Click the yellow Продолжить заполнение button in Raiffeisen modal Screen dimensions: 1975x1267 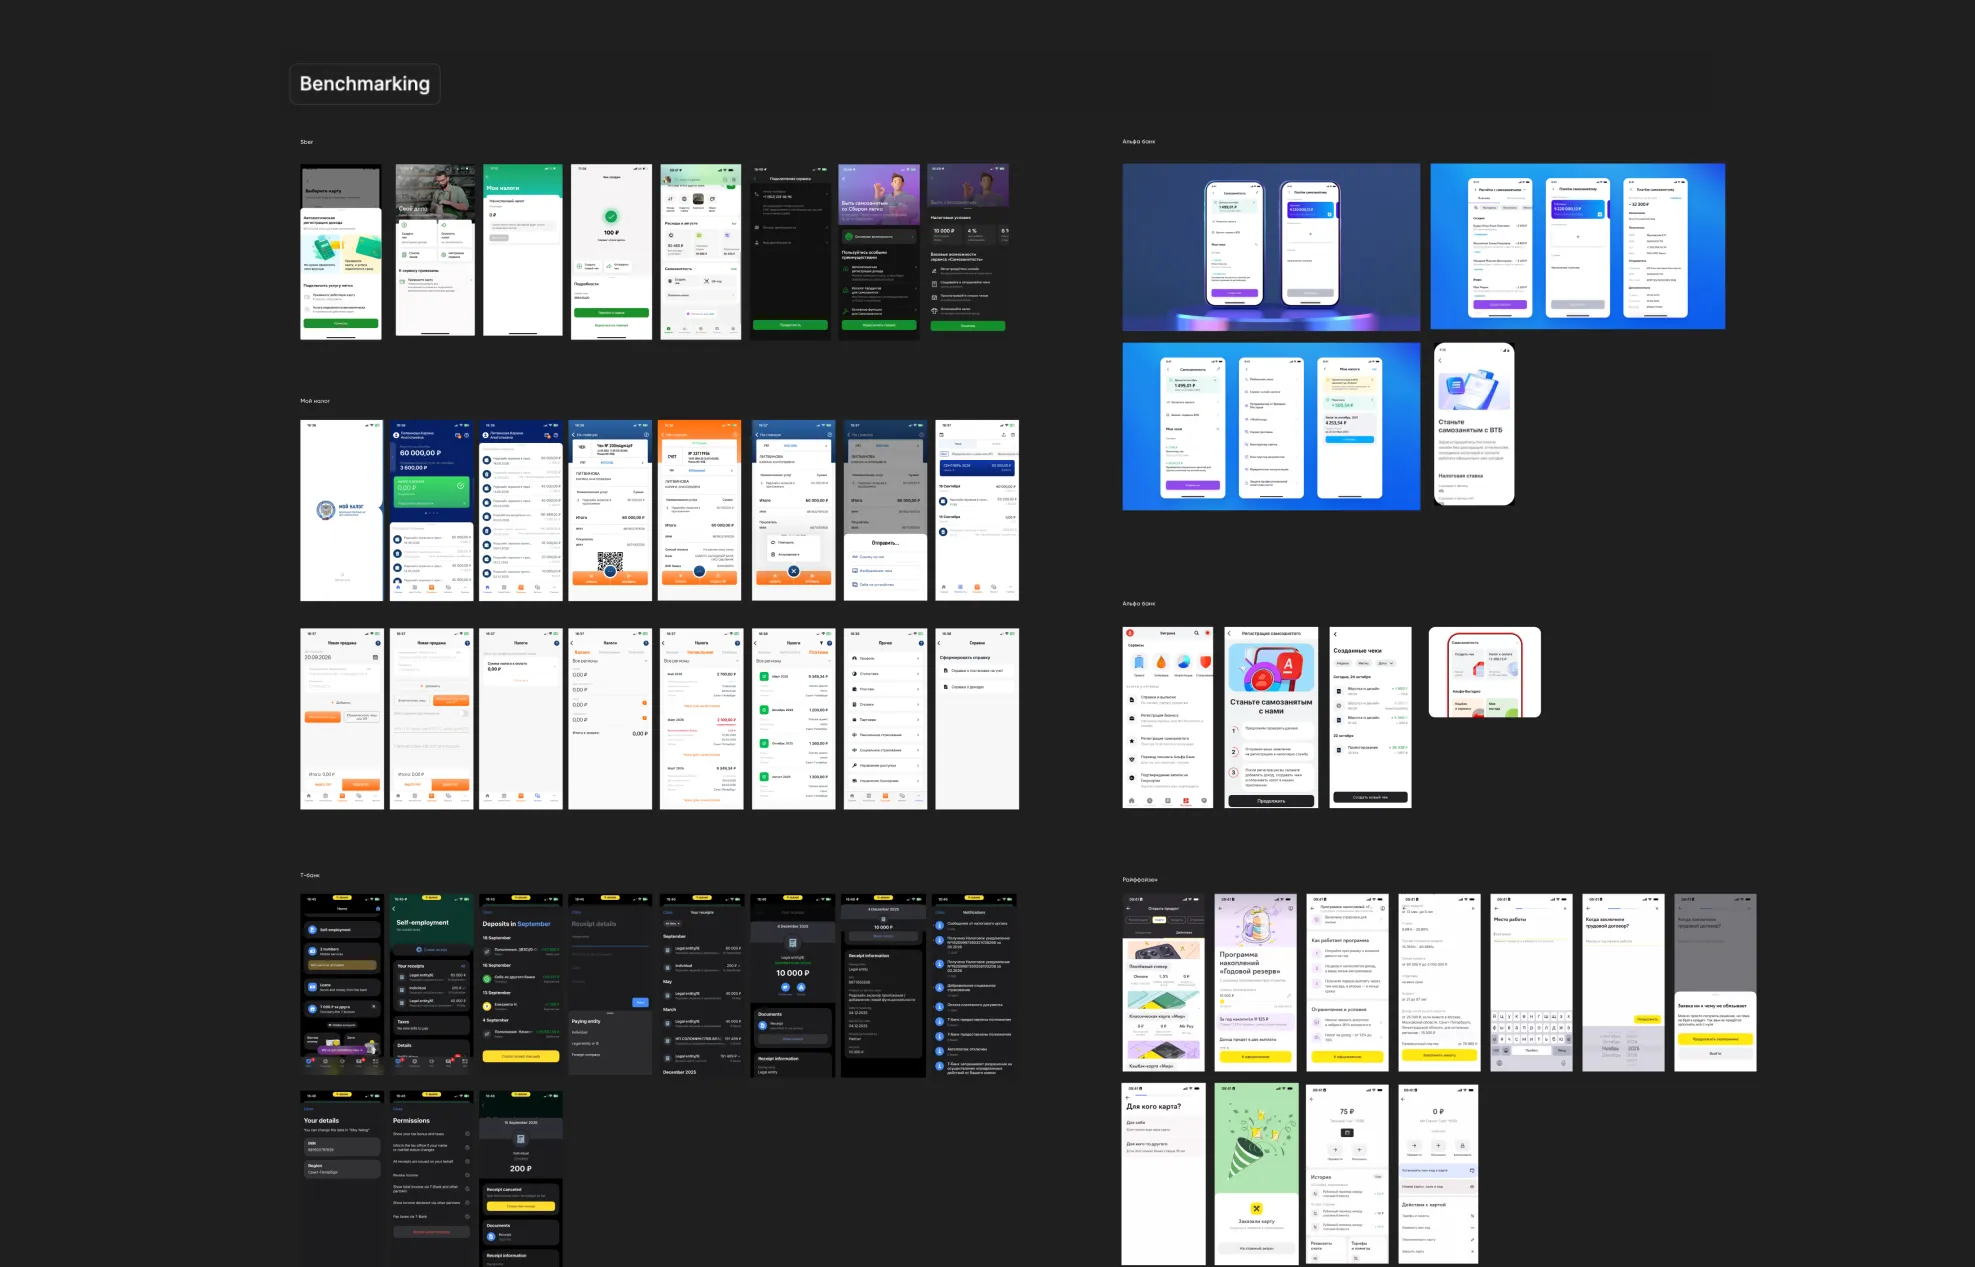1715,1039
